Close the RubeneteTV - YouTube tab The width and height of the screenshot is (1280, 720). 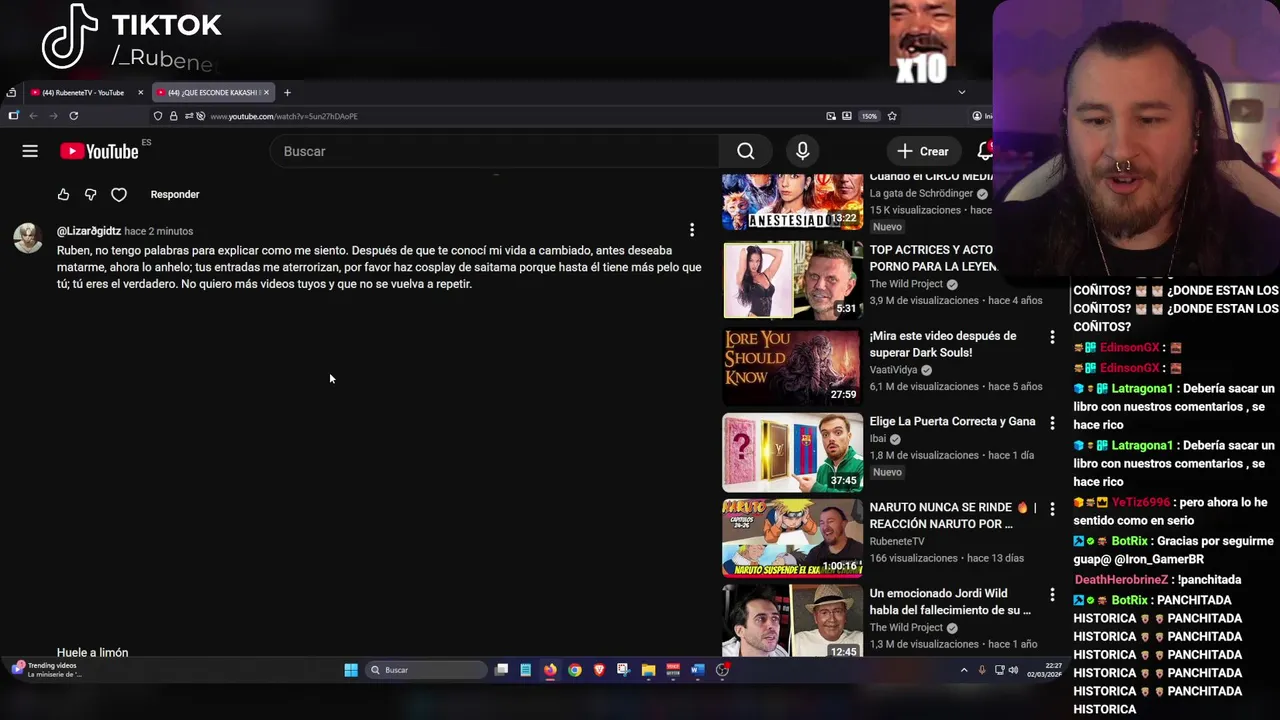pos(140,92)
